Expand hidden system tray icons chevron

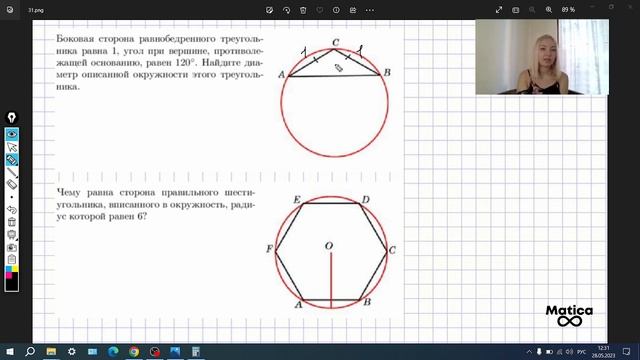click(x=529, y=351)
